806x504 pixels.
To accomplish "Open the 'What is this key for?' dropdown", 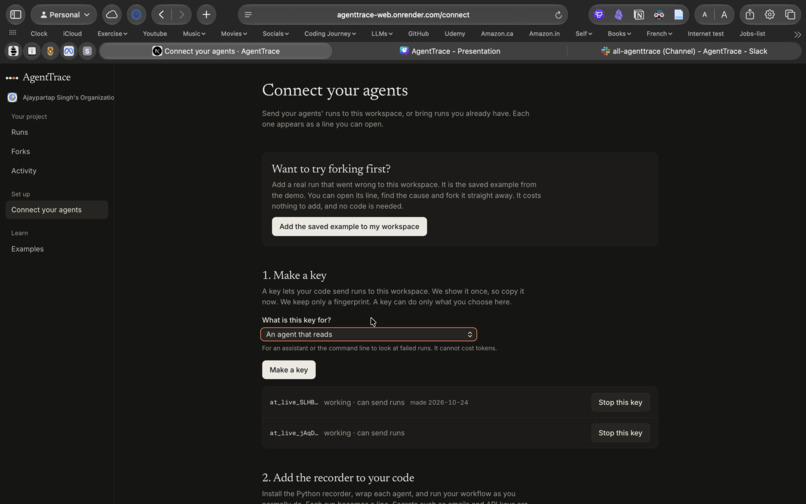I will point(369,334).
